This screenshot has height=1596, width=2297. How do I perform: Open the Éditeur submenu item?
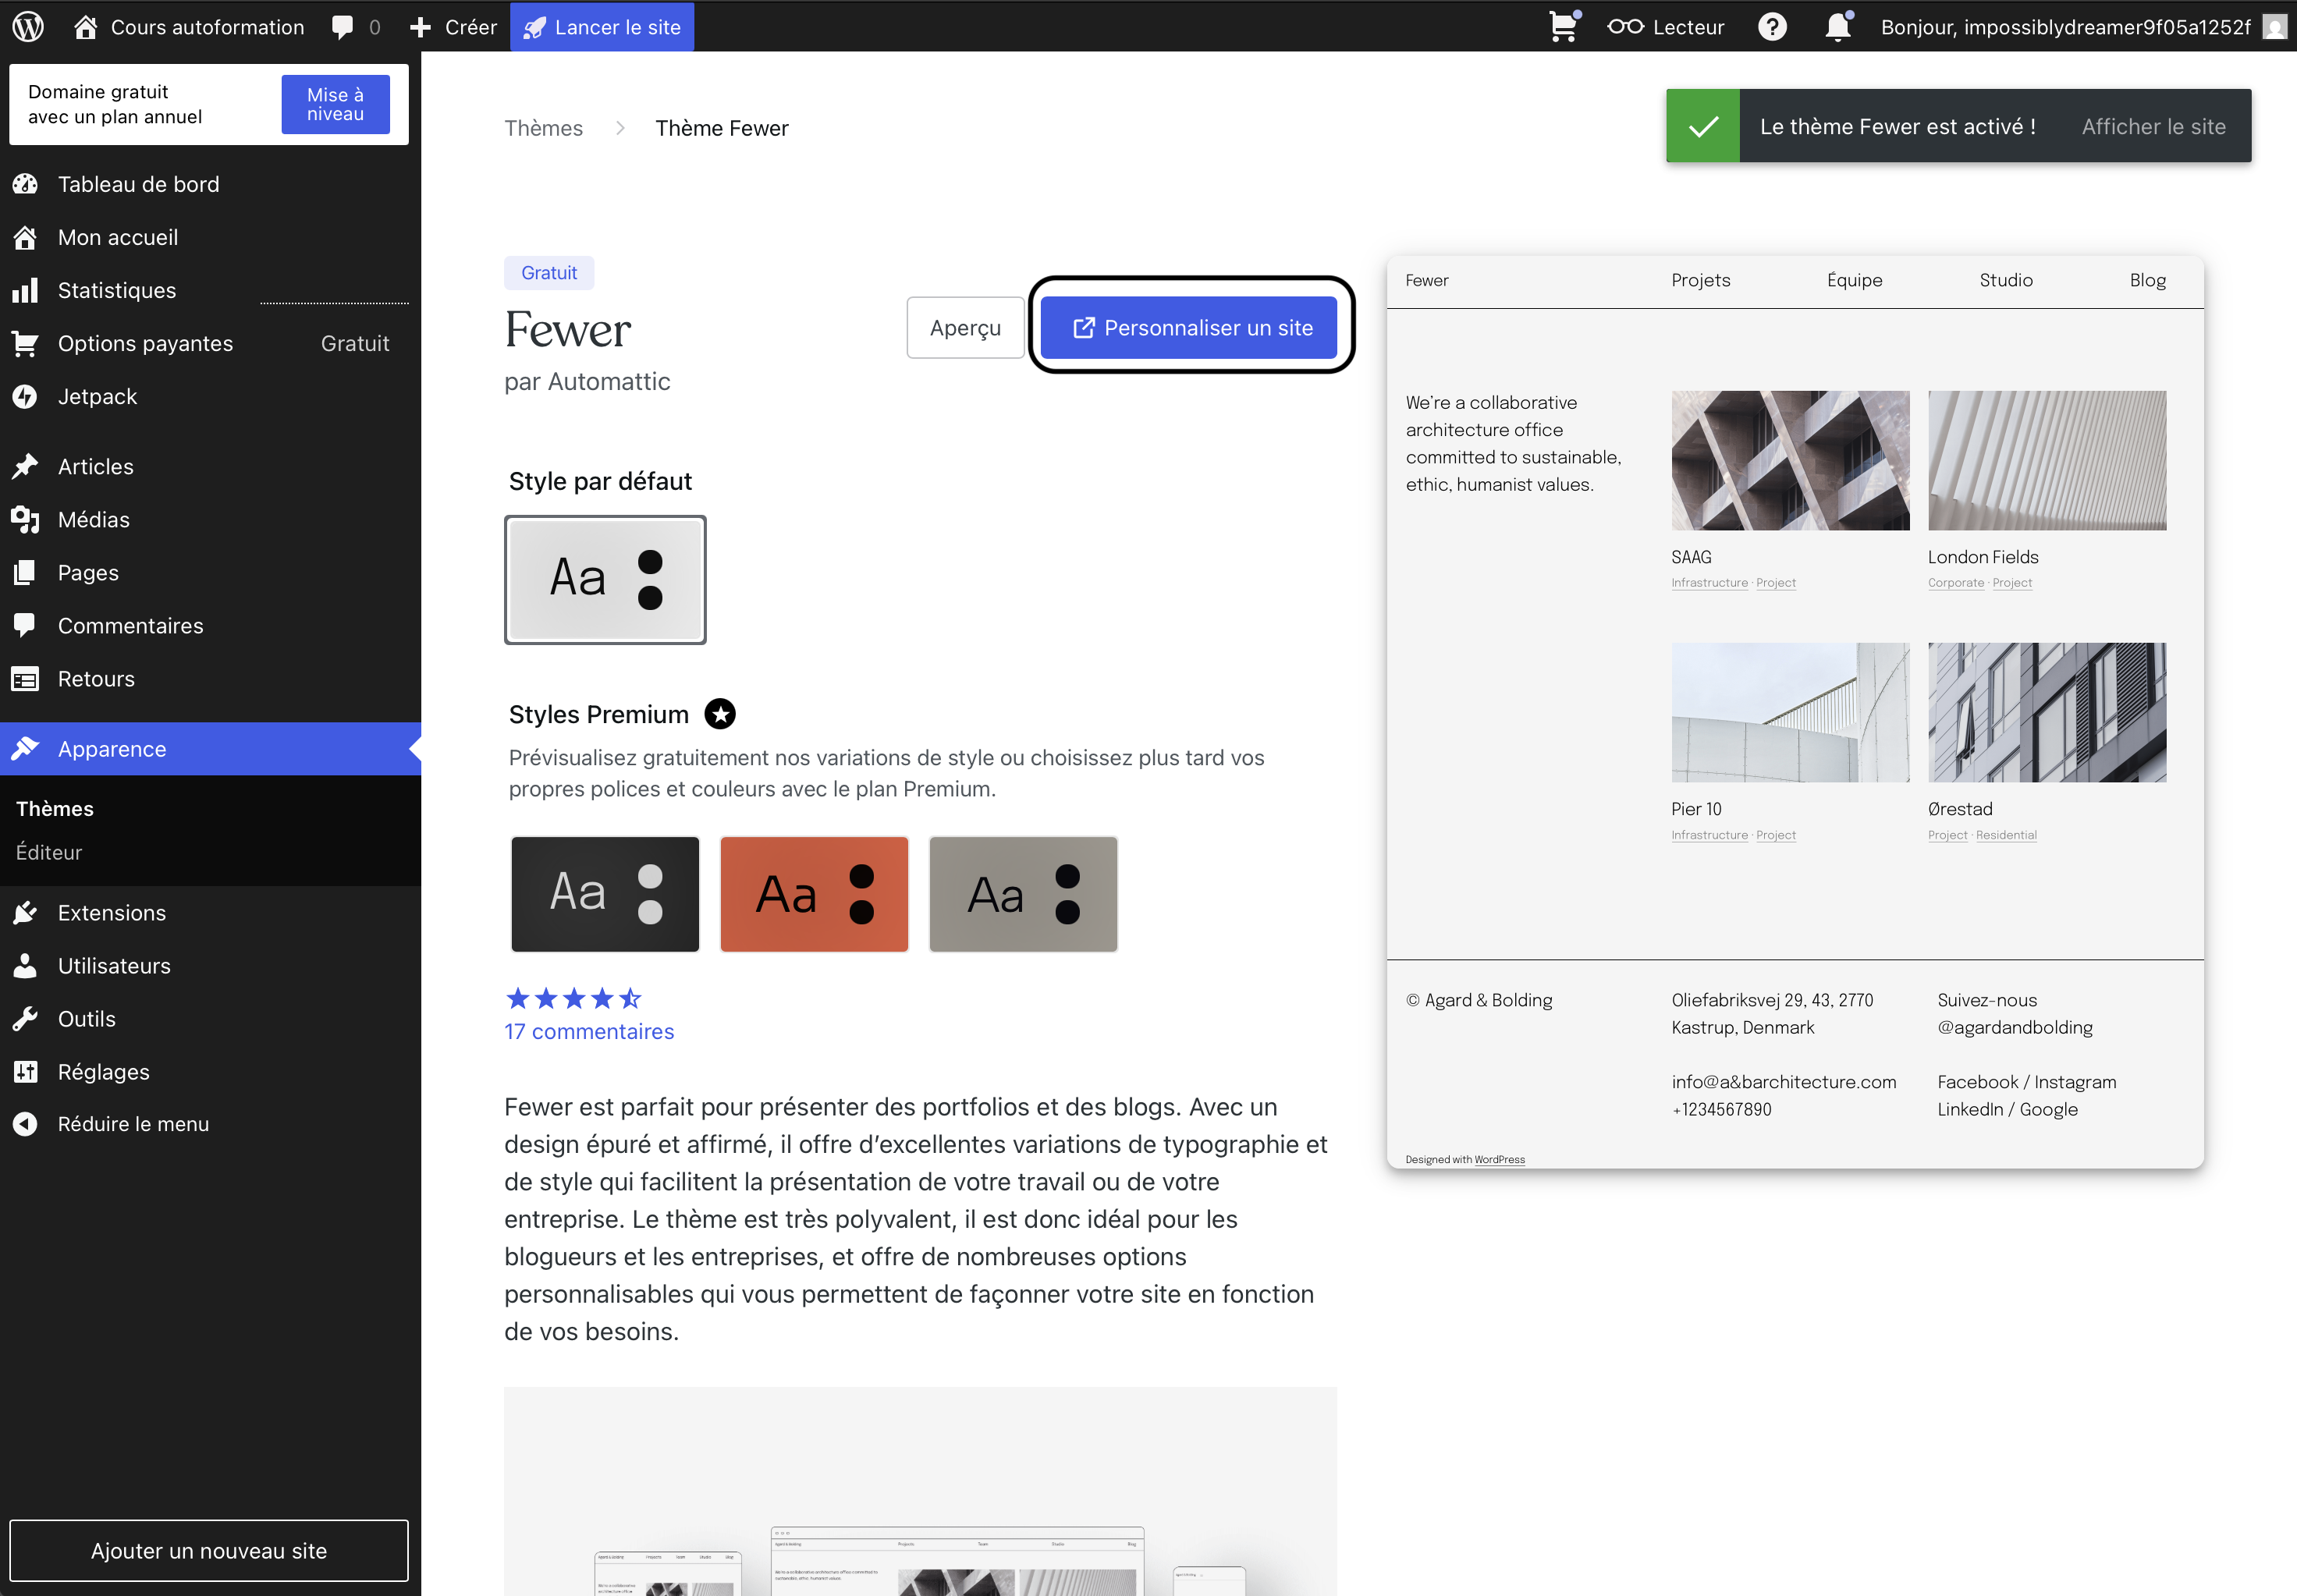[49, 852]
